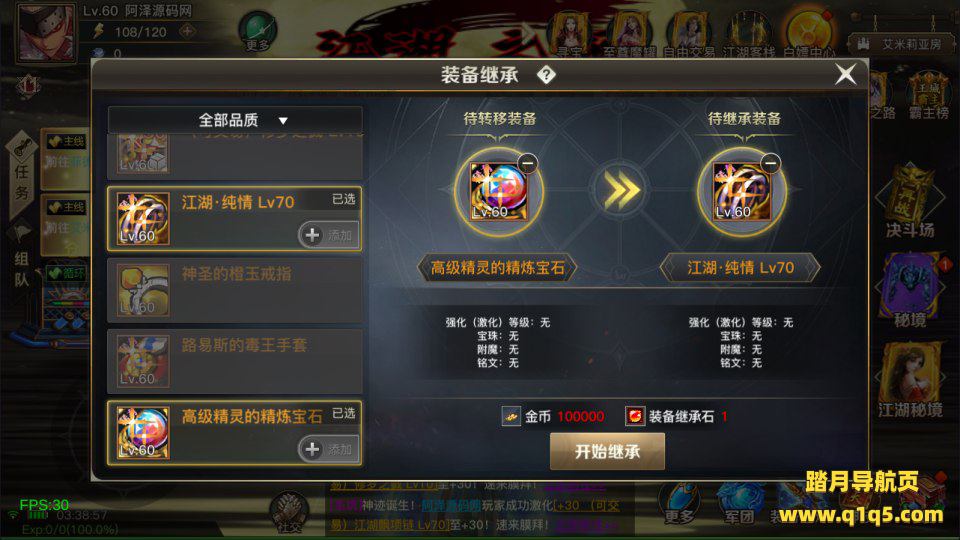
Task: Add stamina with the plus icon
Action: [187, 31]
